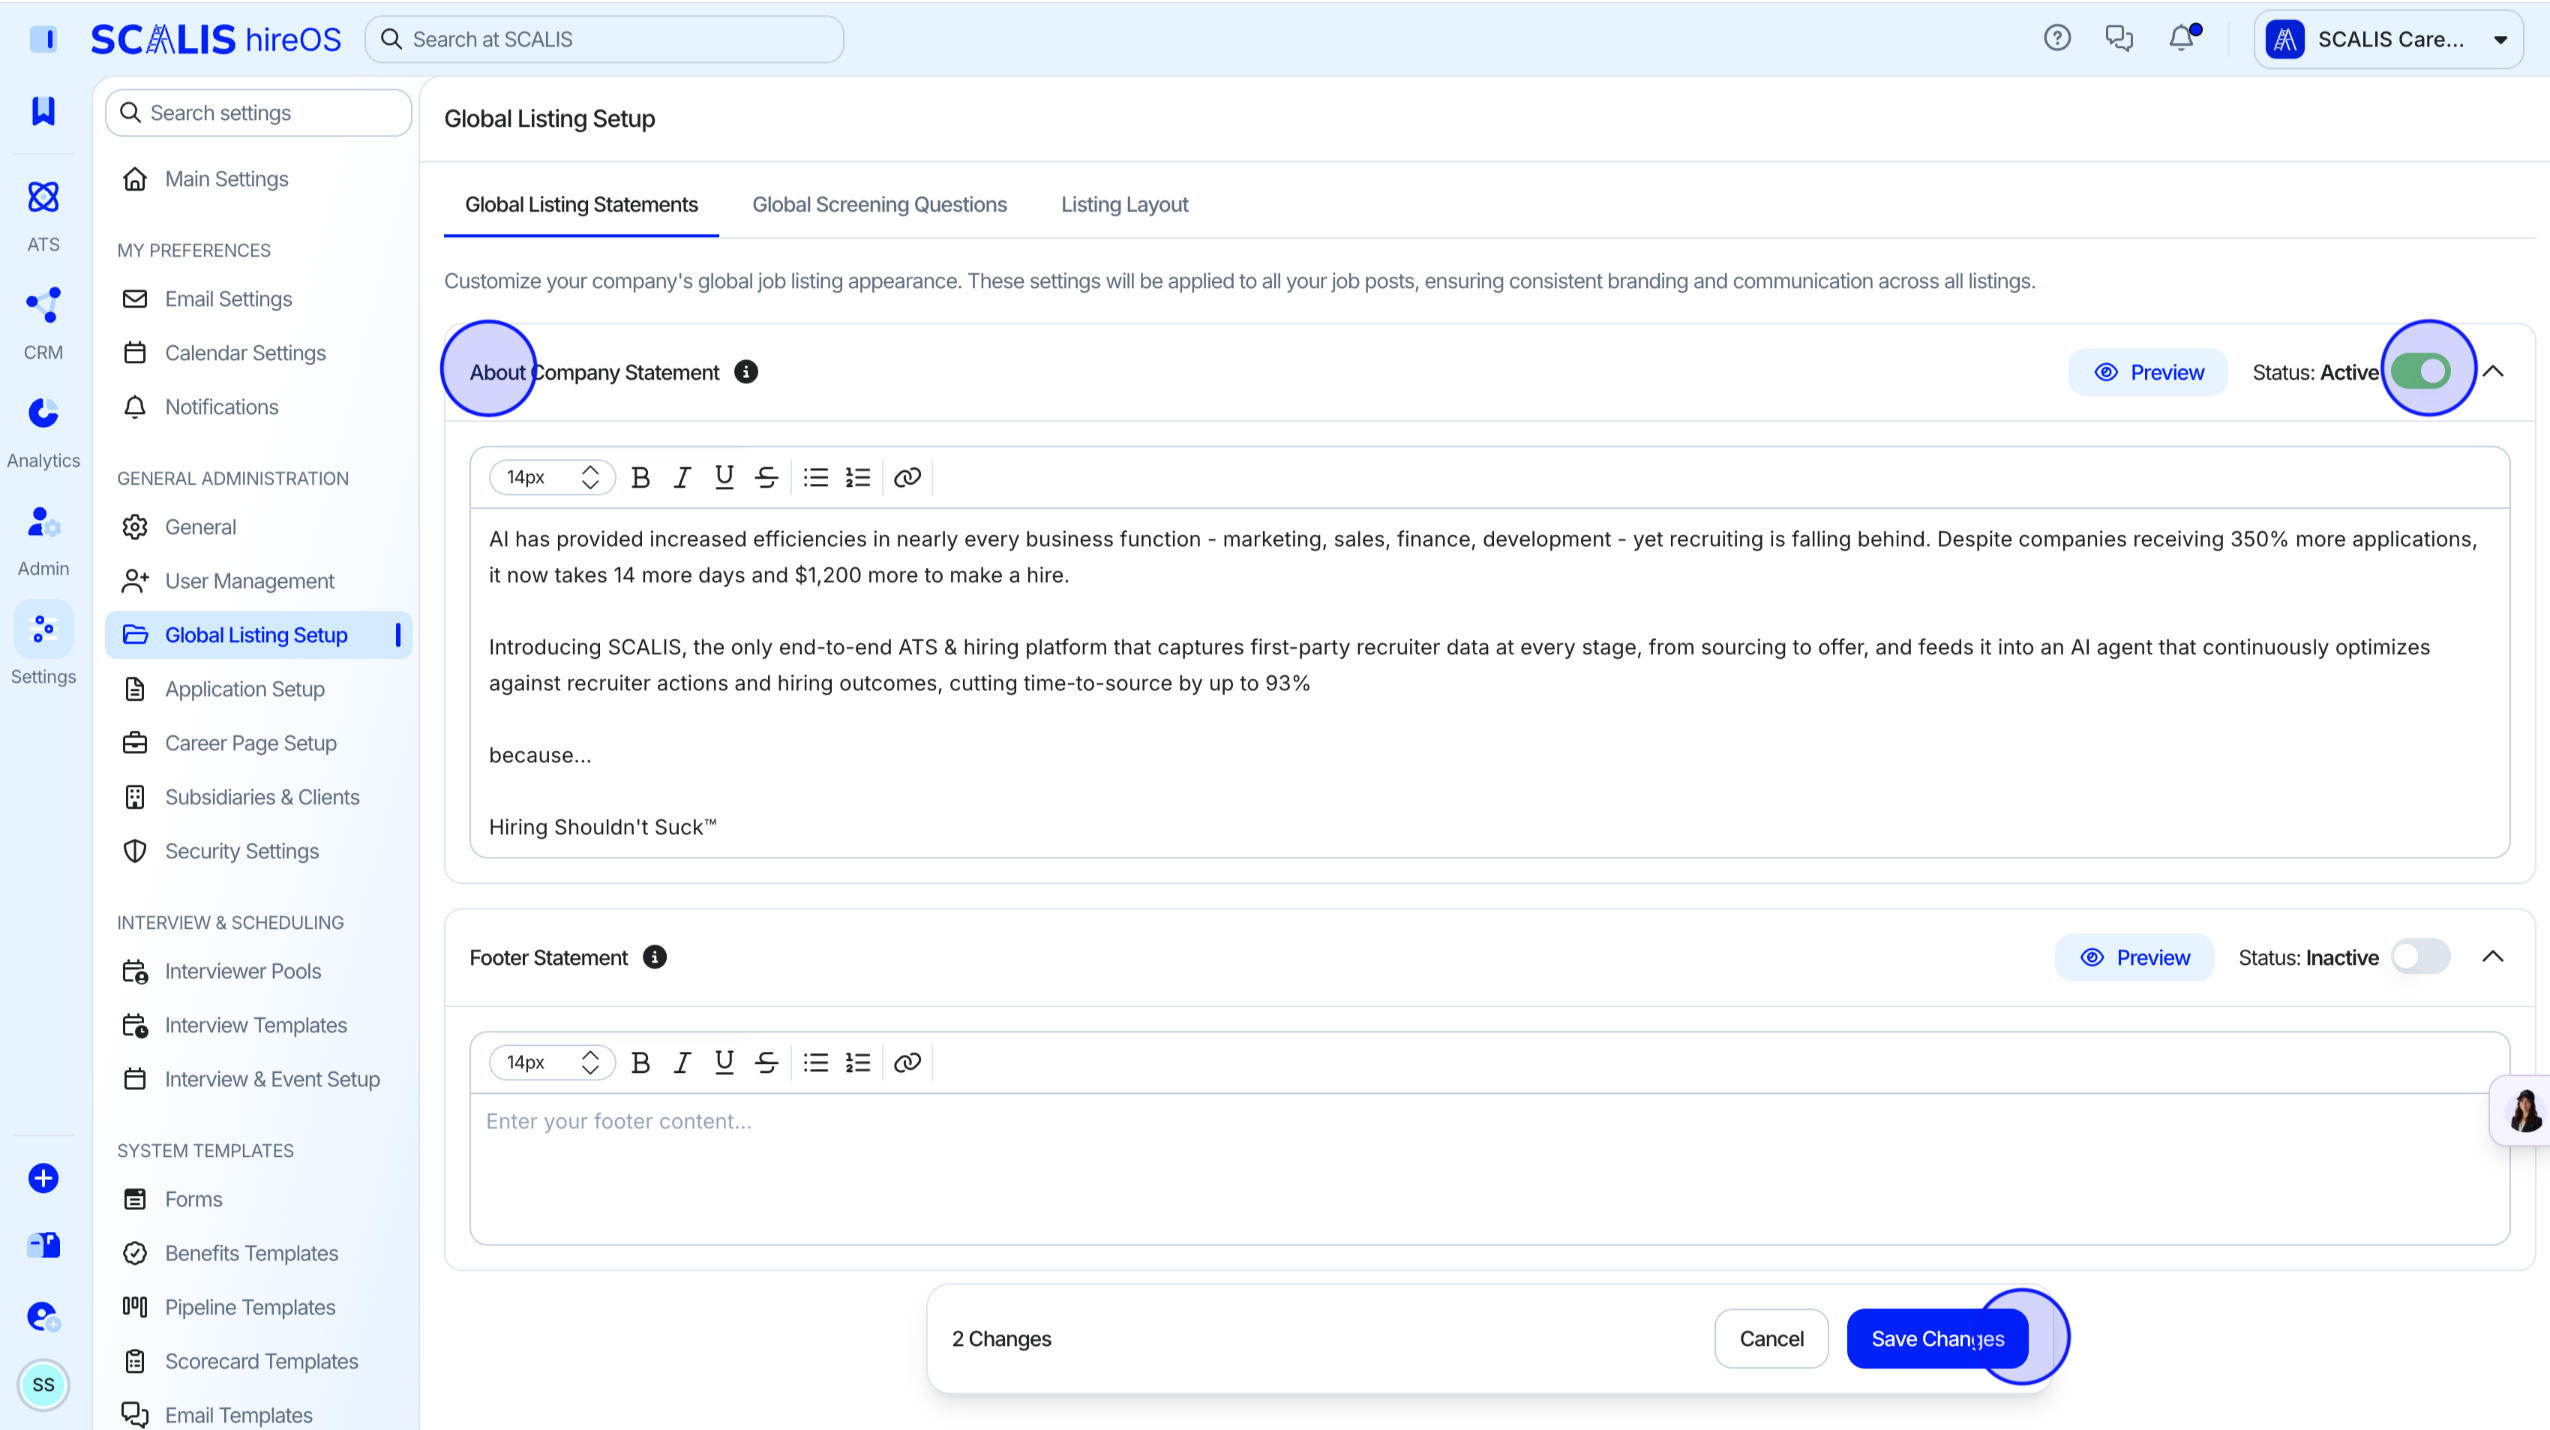The height and width of the screenshot is (1430, 2550).
Task: Open Calendar Settings in sidebar
Action: 258,353
